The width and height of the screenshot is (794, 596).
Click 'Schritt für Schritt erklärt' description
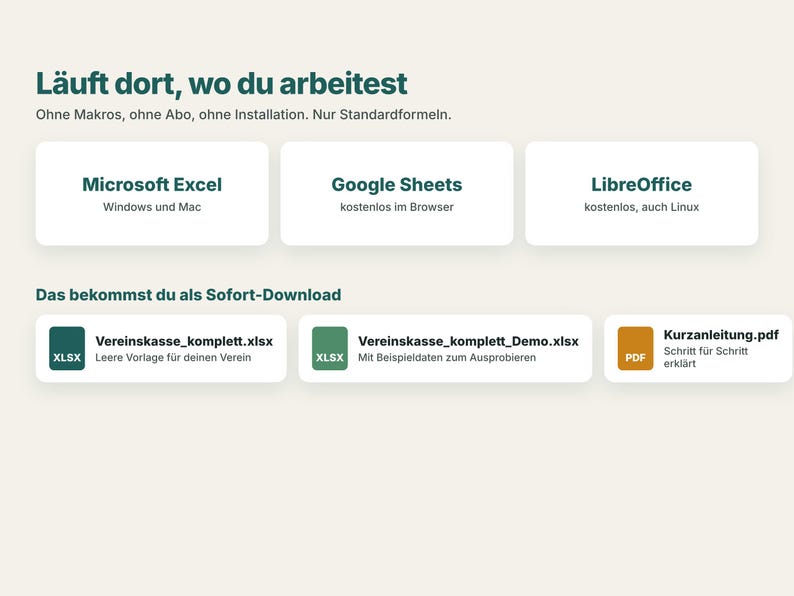705,357
